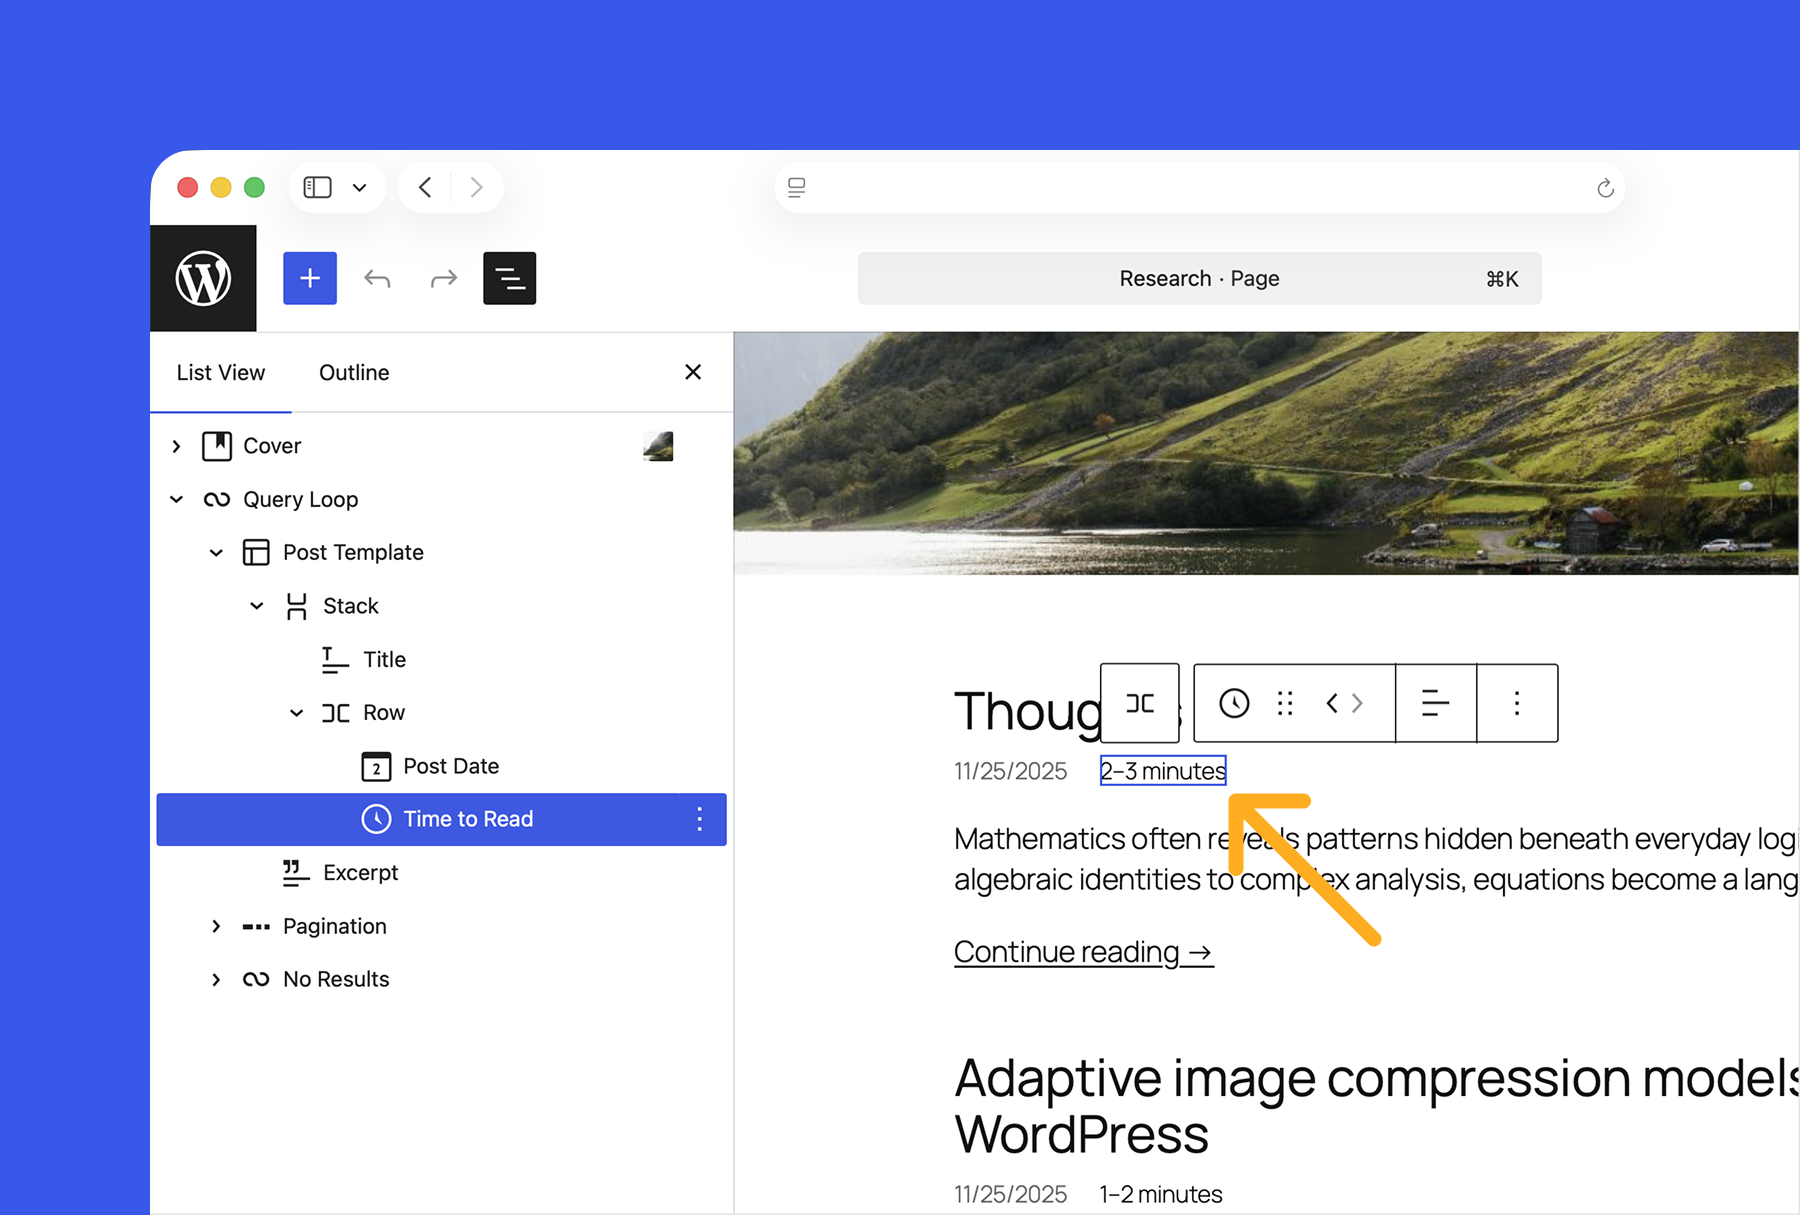1800x1215 pixels.
Task: Click move-left chevron in block toolbar
Action: tap(1332, 703)
